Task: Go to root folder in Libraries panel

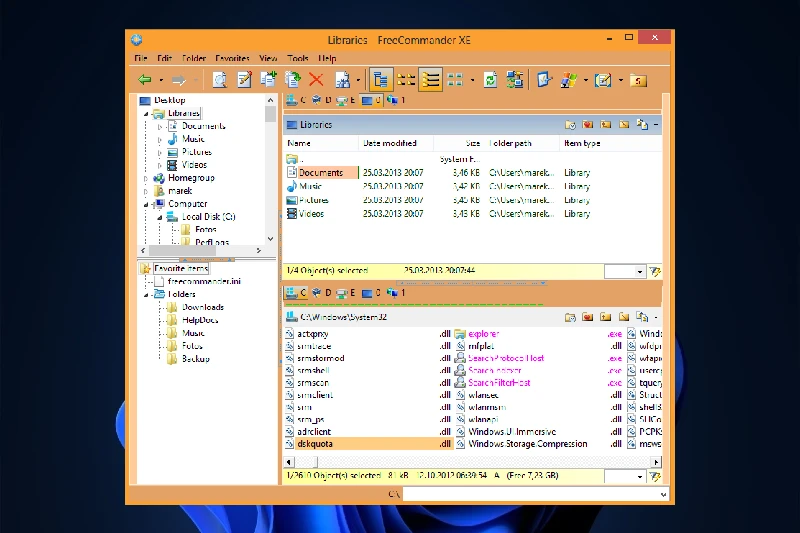Action: coord(624,124)
